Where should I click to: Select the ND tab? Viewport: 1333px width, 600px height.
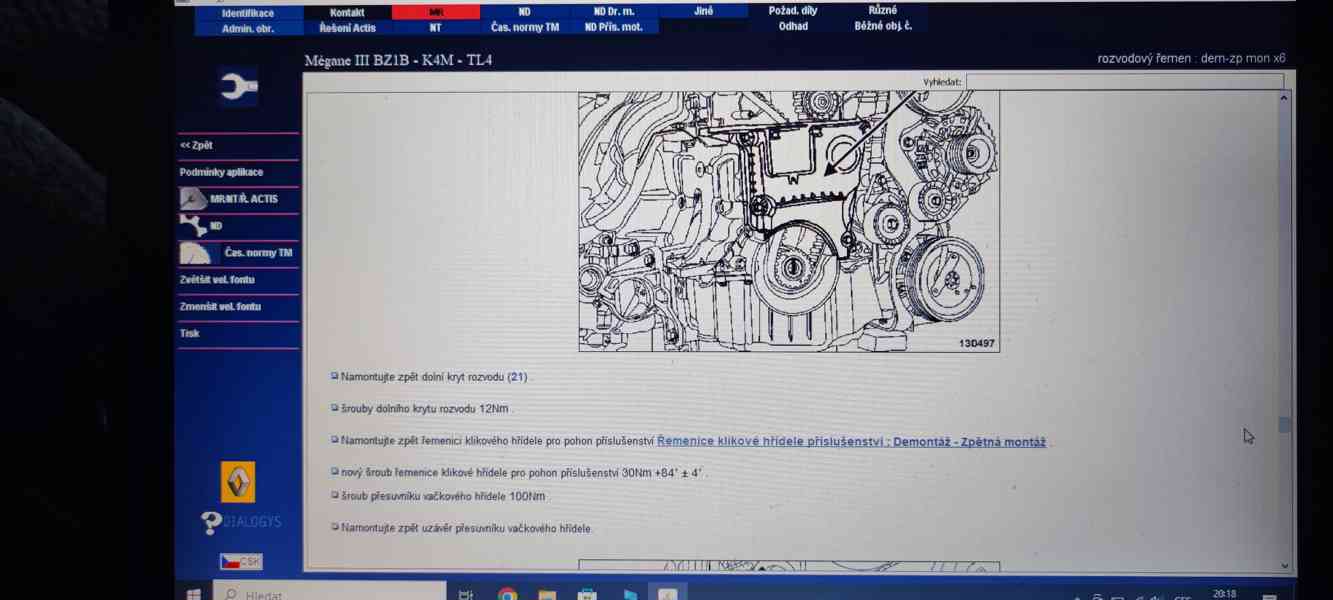tap(525, 13)
